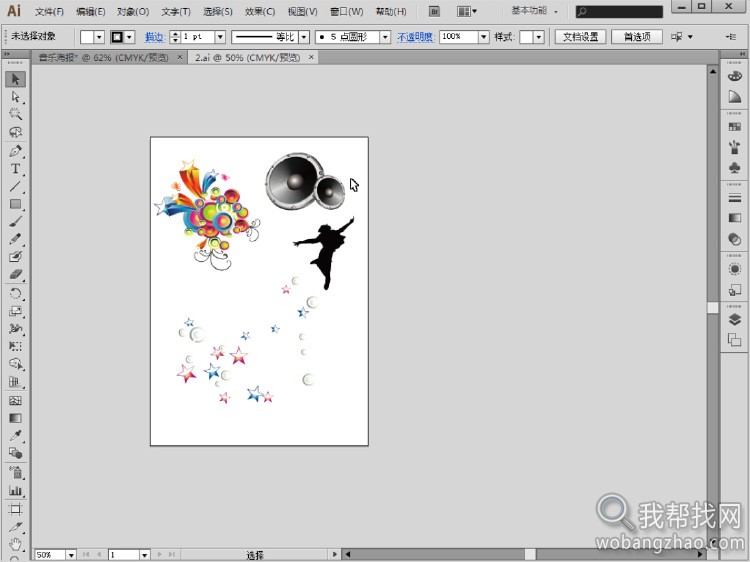Image resolution: width=750 pixels, height=562 pixels.
Task: Open the 不透明度 transparency link
Action: click(415, 37)
